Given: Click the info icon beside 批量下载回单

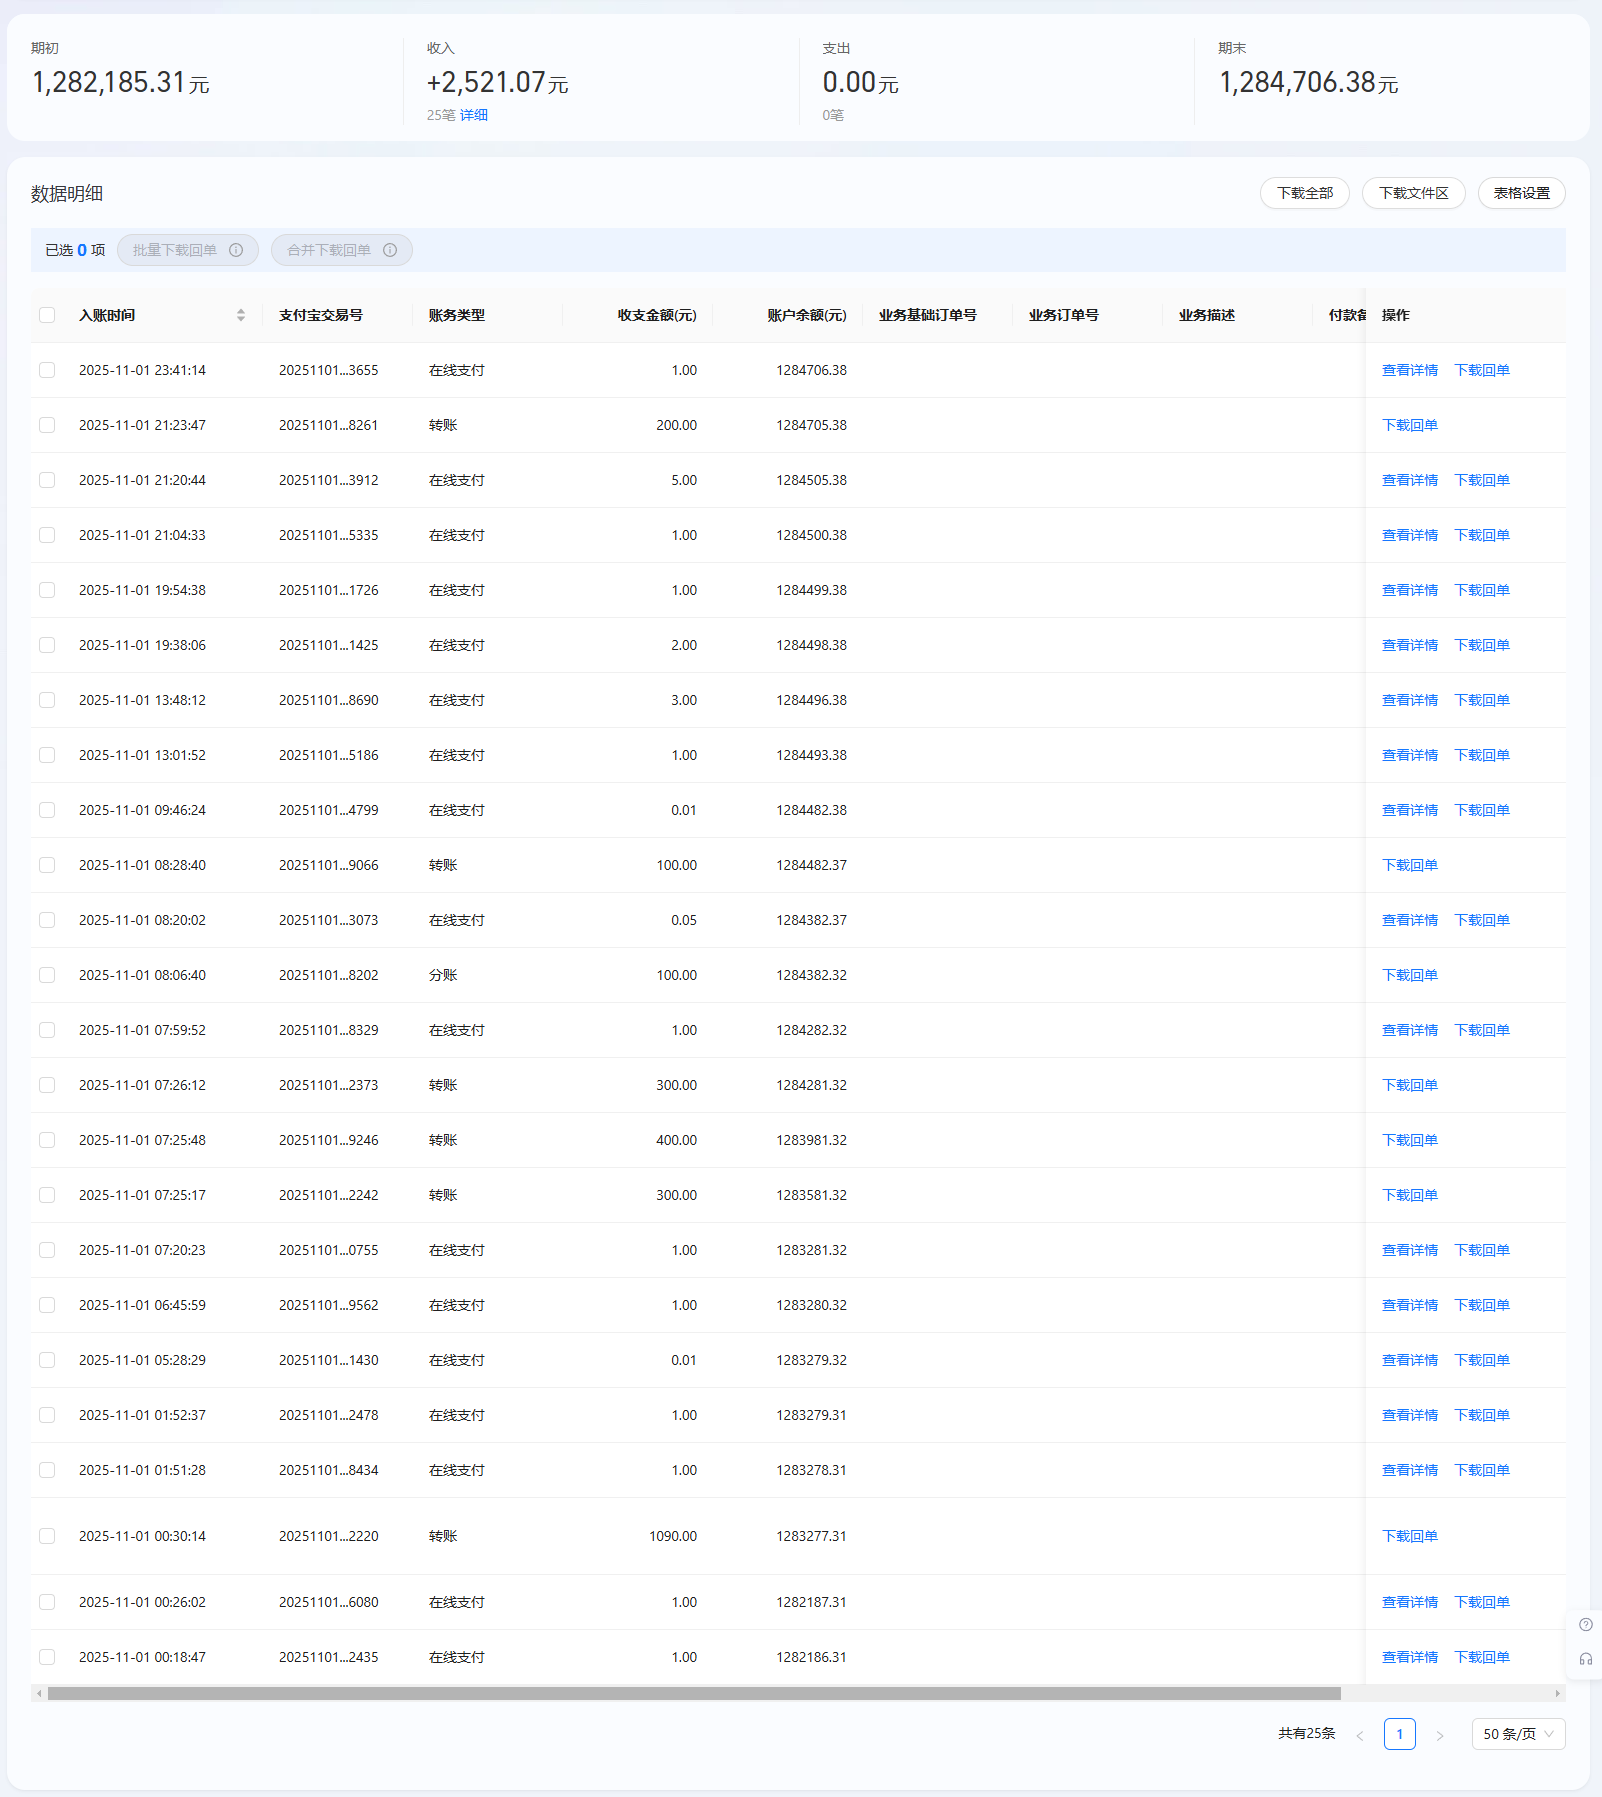Looking at the screenshot, I should 236,250.
